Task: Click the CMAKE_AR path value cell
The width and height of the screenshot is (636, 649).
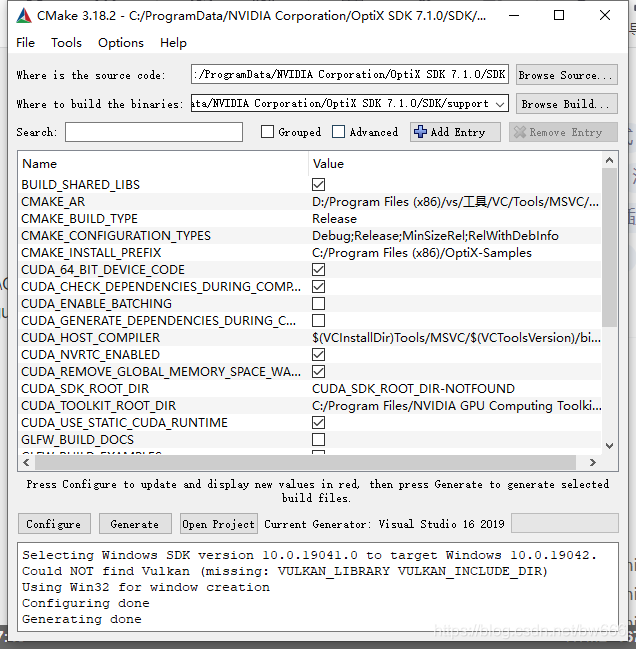Action: tap(455, 202)
